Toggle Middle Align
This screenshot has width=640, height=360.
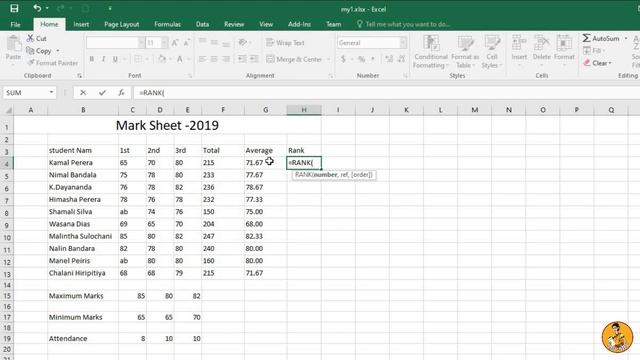coord(214,42)
